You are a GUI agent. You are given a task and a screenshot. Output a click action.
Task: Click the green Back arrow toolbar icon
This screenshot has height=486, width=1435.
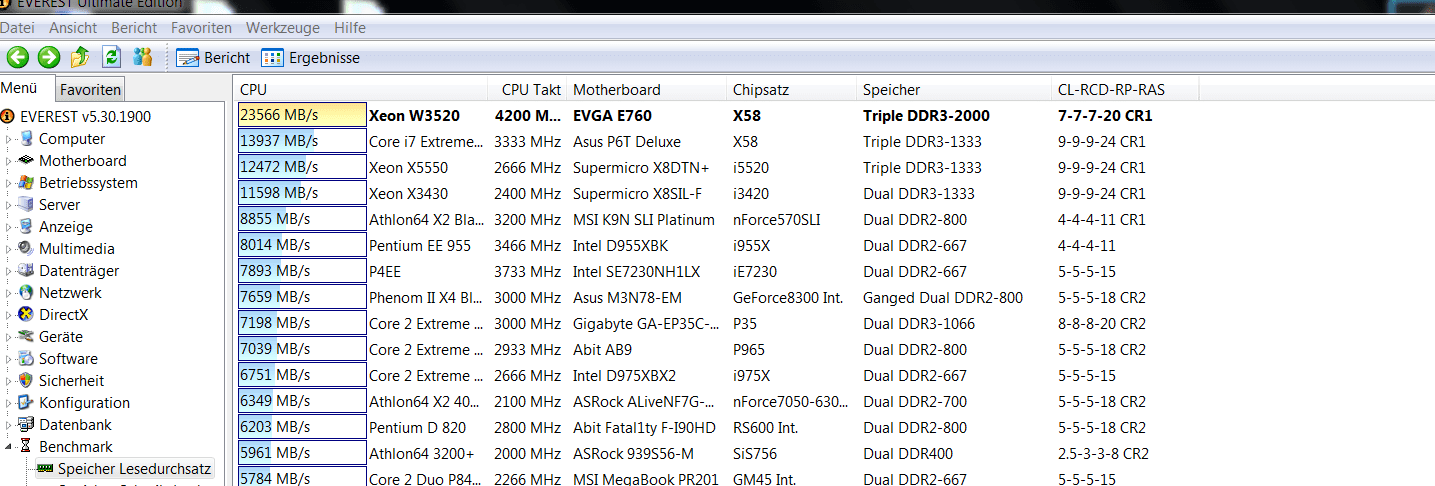(17, 57)
